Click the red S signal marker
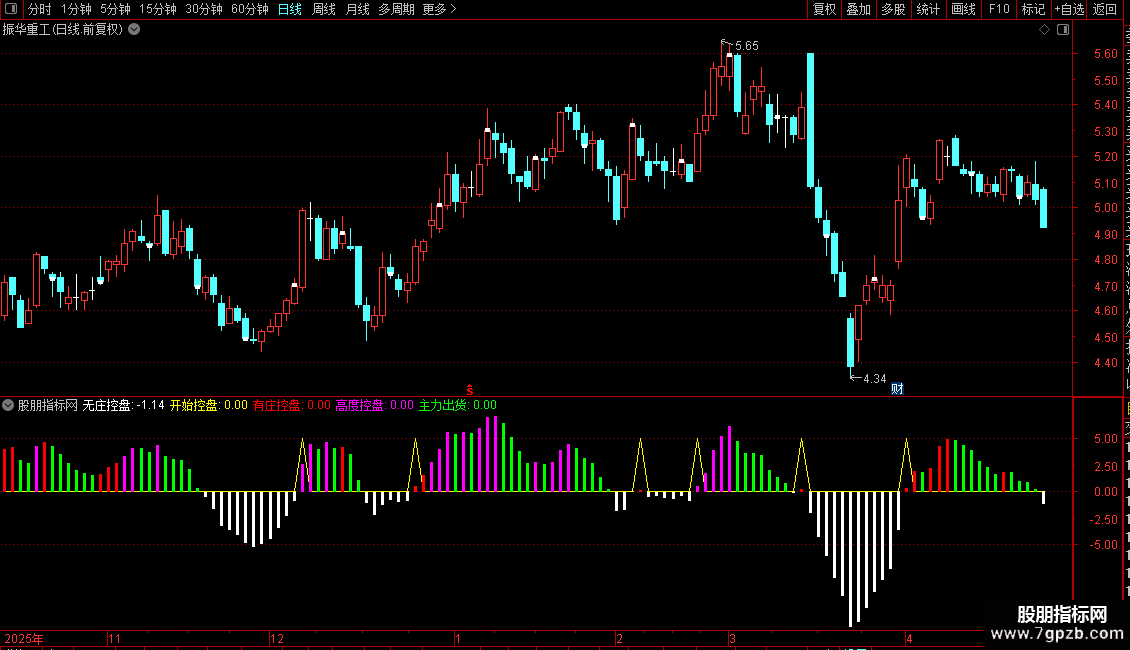The image size is (1130, 650). (x=470, y=390)
